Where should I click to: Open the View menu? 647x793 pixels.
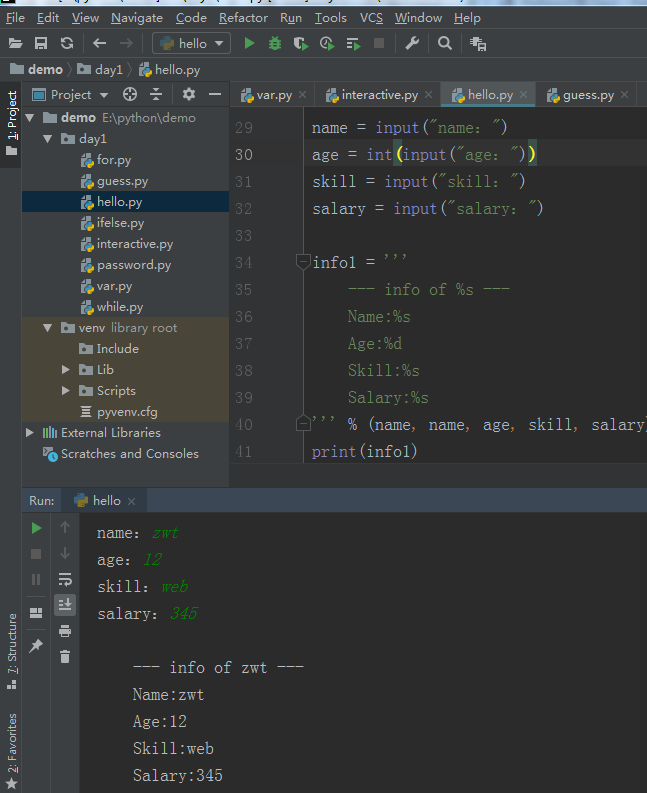coord(85,18)
